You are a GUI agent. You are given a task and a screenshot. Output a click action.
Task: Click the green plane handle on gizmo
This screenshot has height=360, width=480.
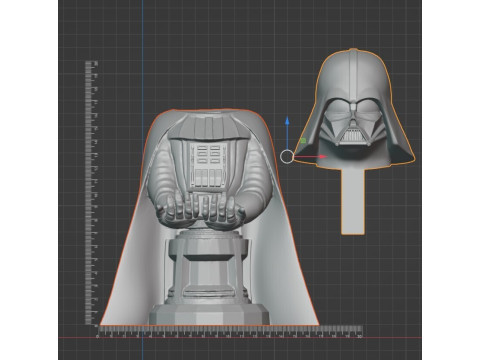point(303,141)
